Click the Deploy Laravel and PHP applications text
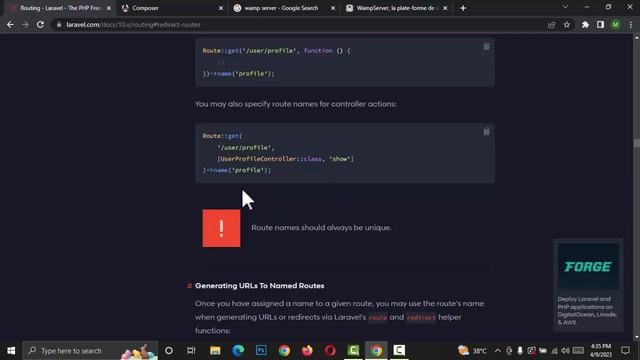The width and height of the screenshot is (640, 360). [587, 311]
